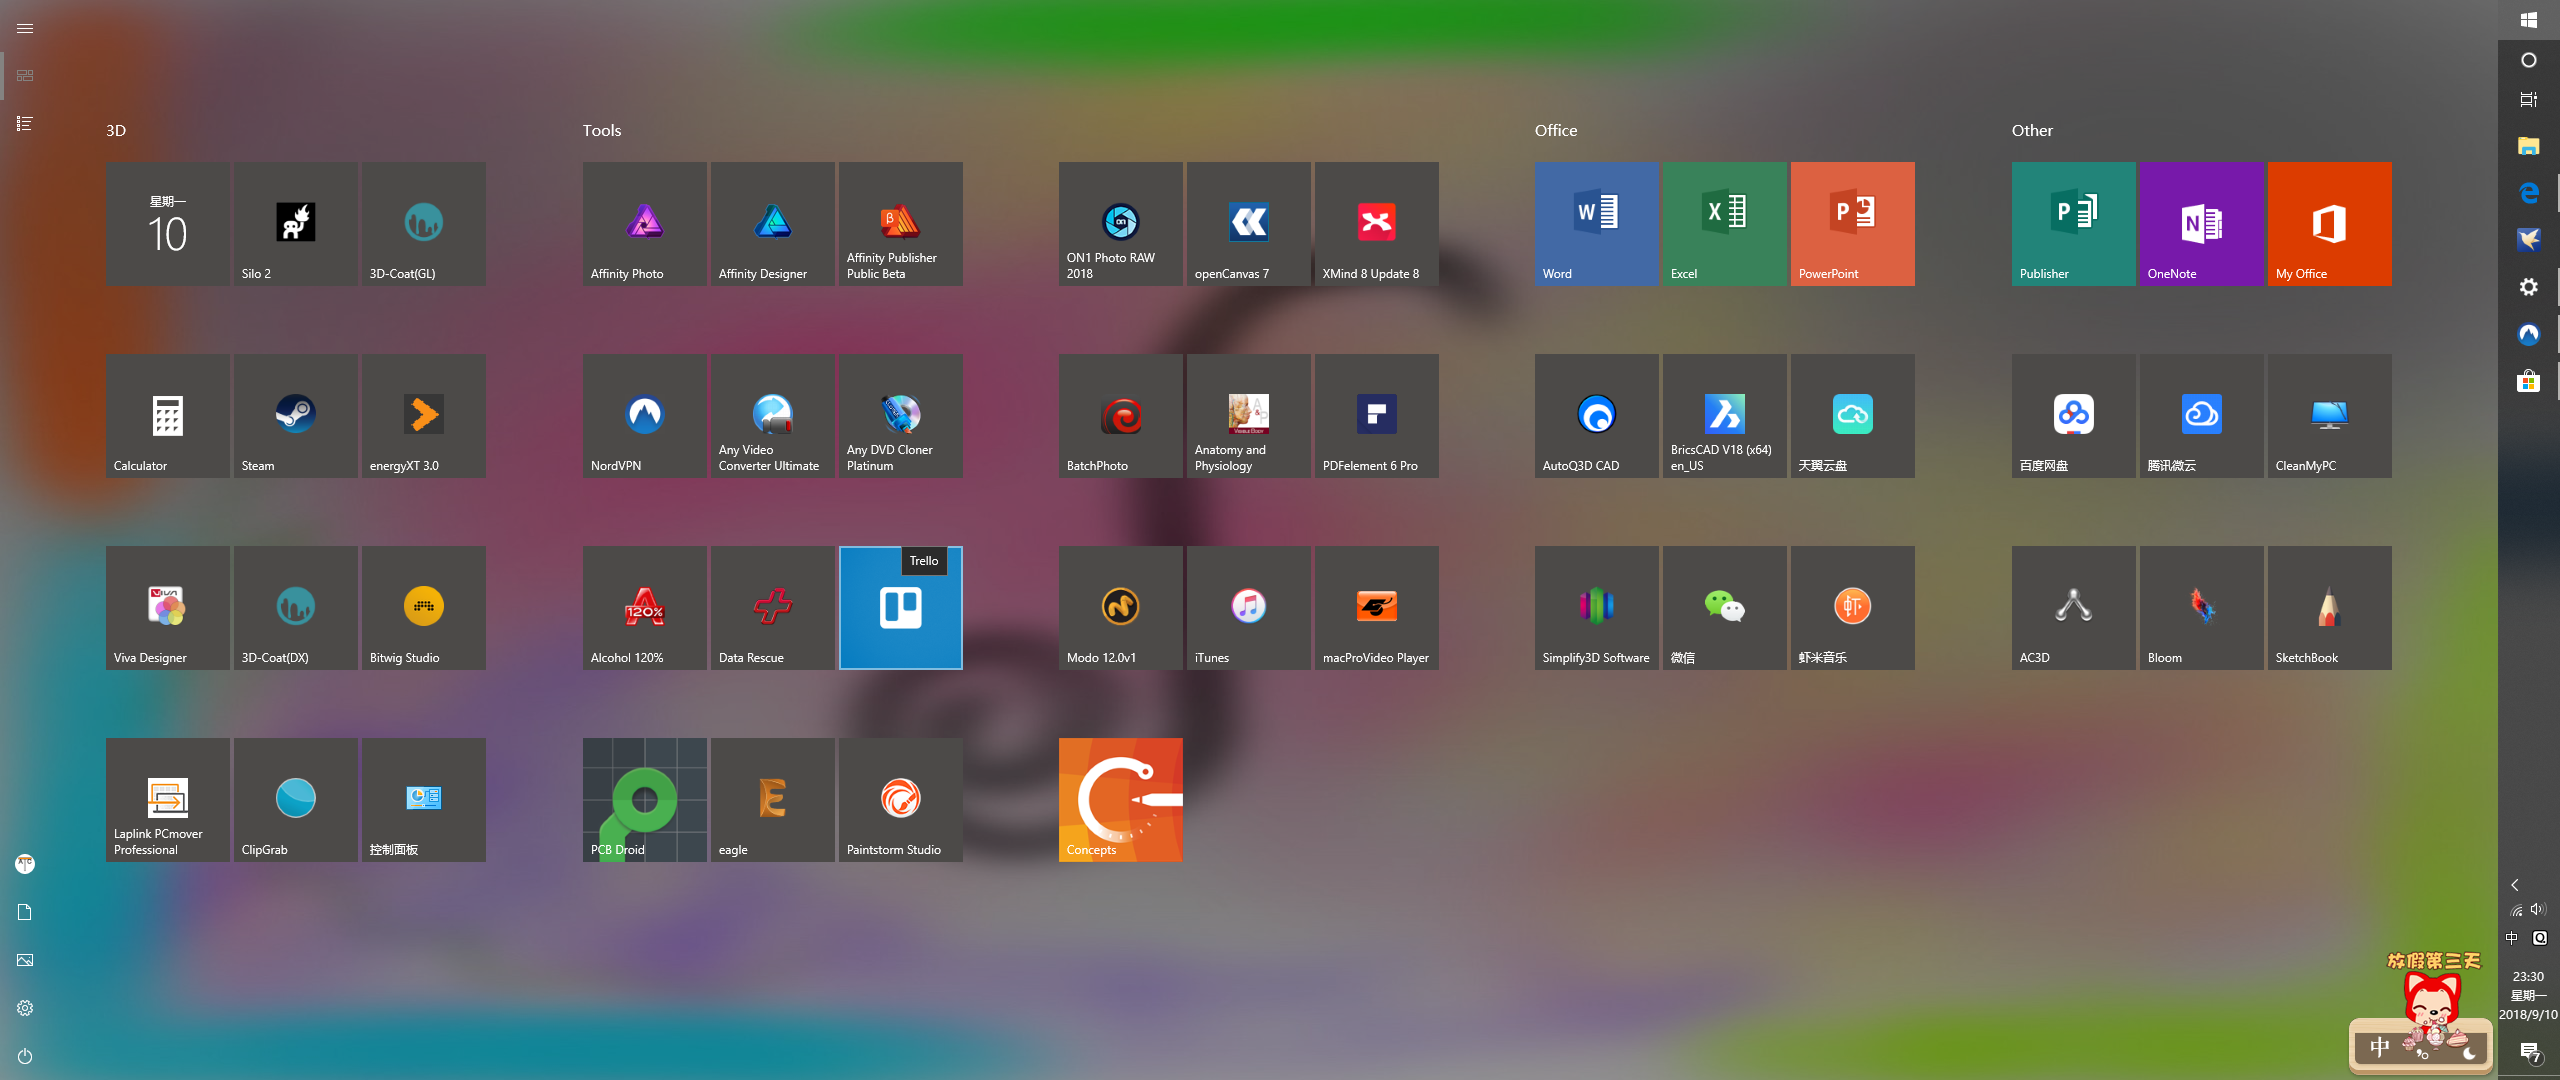Launch Affinity Designer tile
This screenshot has width=2560, height=1080.
(x=772, y=224)
